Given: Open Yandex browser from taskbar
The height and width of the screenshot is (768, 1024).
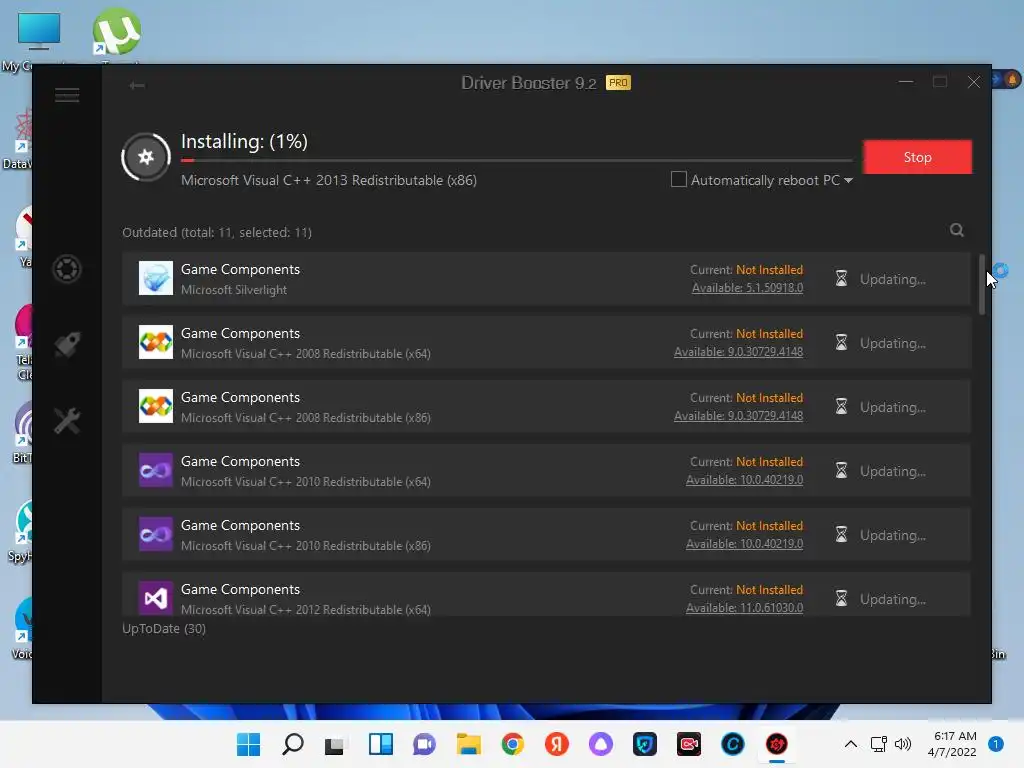Looking at the screenshot, I should (x=556, y=744).
